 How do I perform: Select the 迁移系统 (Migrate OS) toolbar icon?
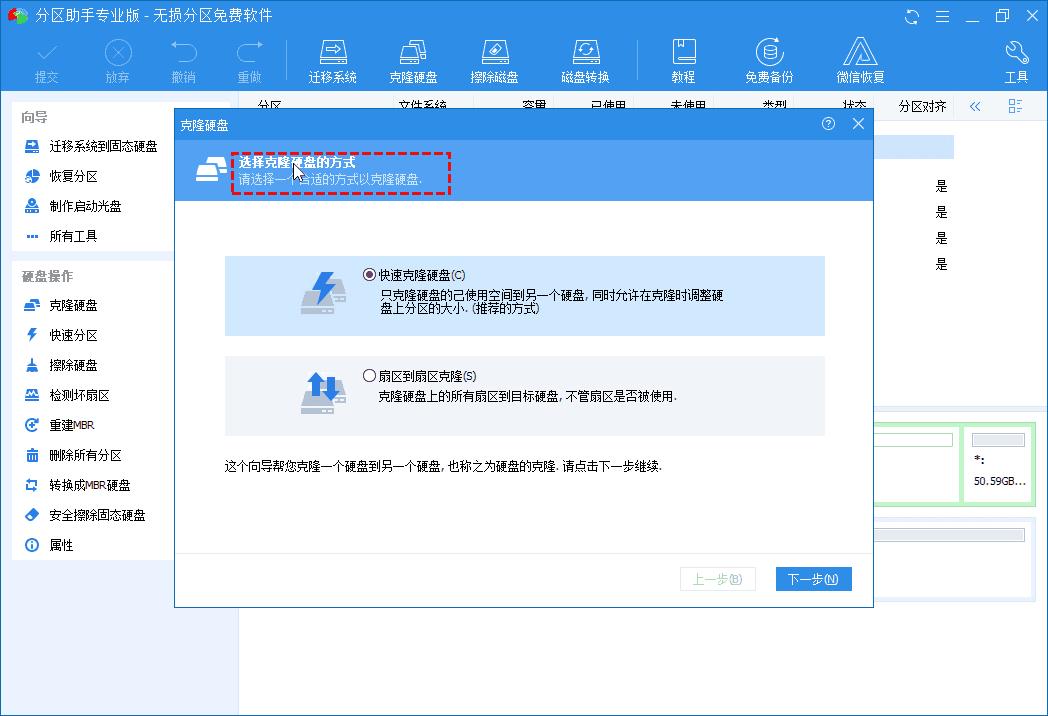point(331,58)
